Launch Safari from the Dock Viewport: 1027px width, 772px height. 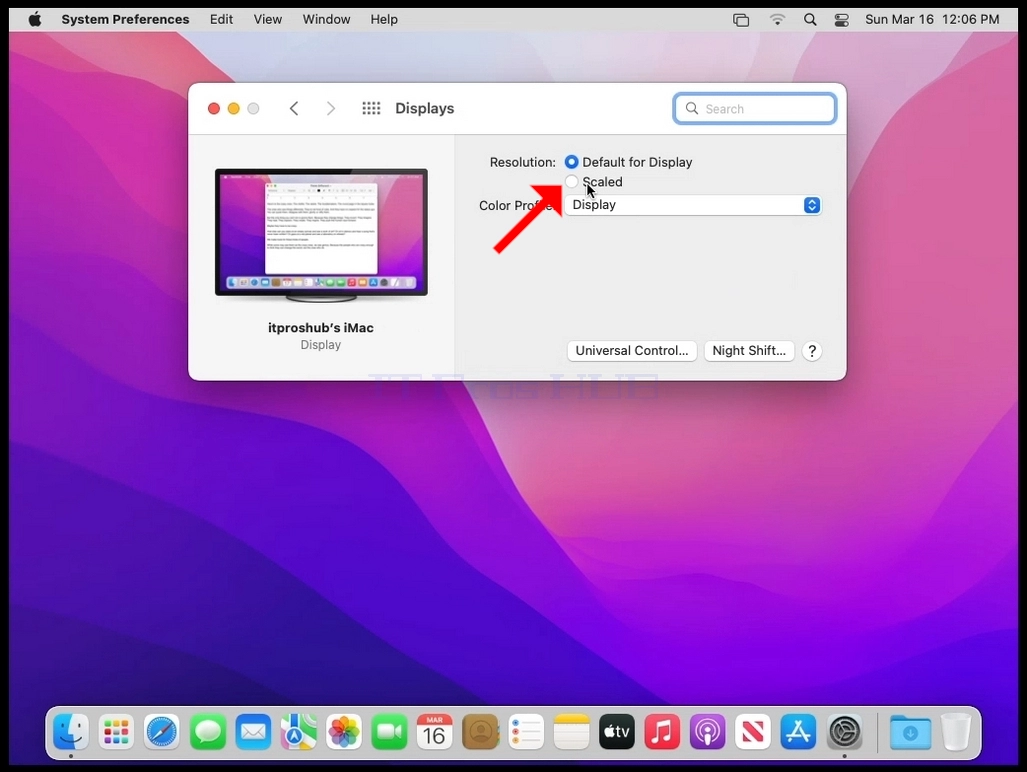point(162,732)
